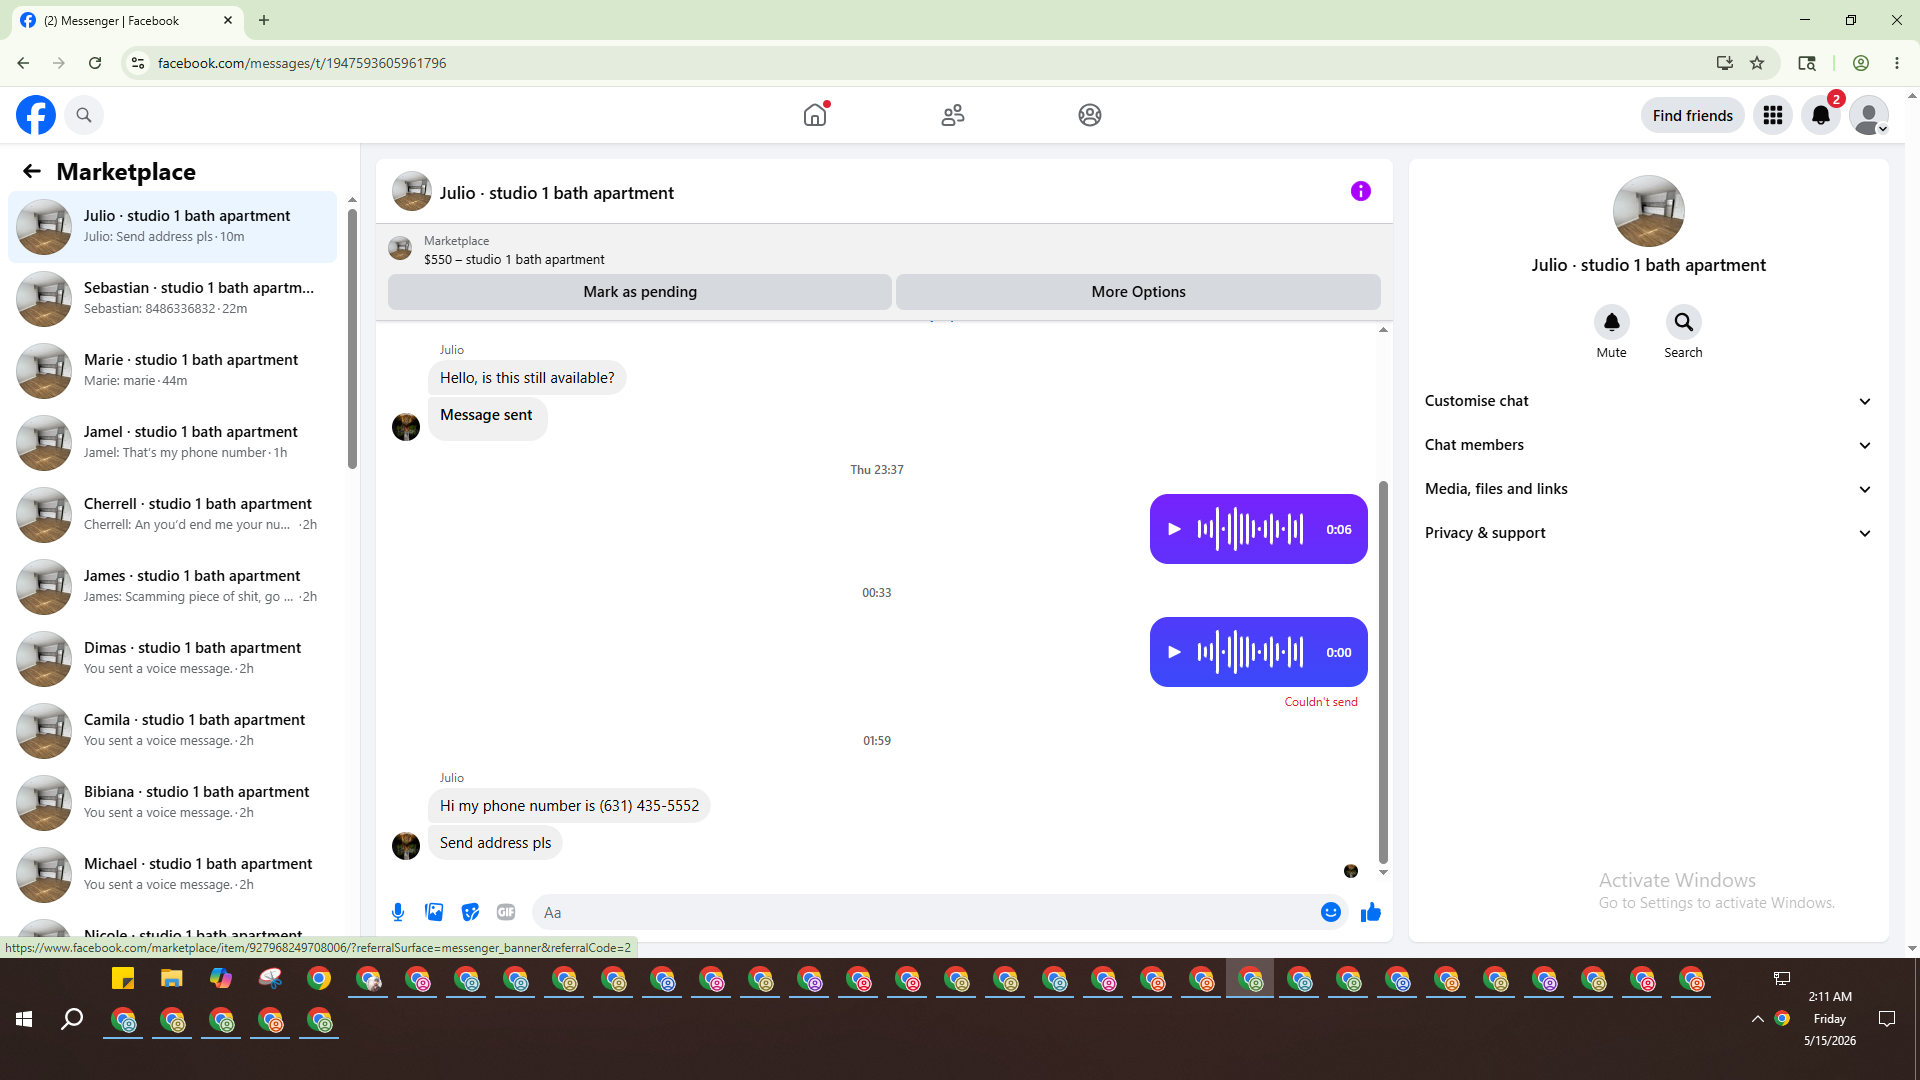The height and width of the screenshot is (1080, 1920).
Task: Open the $550 studio 1 bath apartment listing
Action: tap(514, 259)
